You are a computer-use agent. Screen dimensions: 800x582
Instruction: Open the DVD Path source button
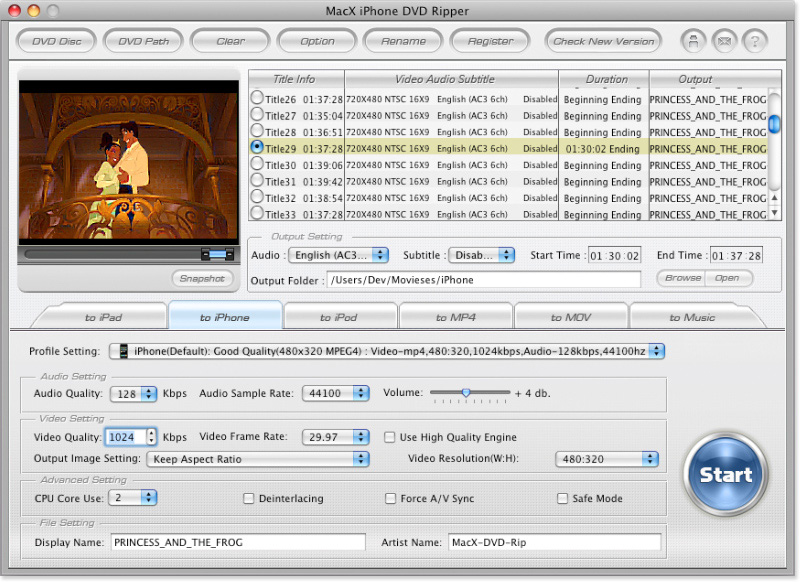[x=143, y=41]
